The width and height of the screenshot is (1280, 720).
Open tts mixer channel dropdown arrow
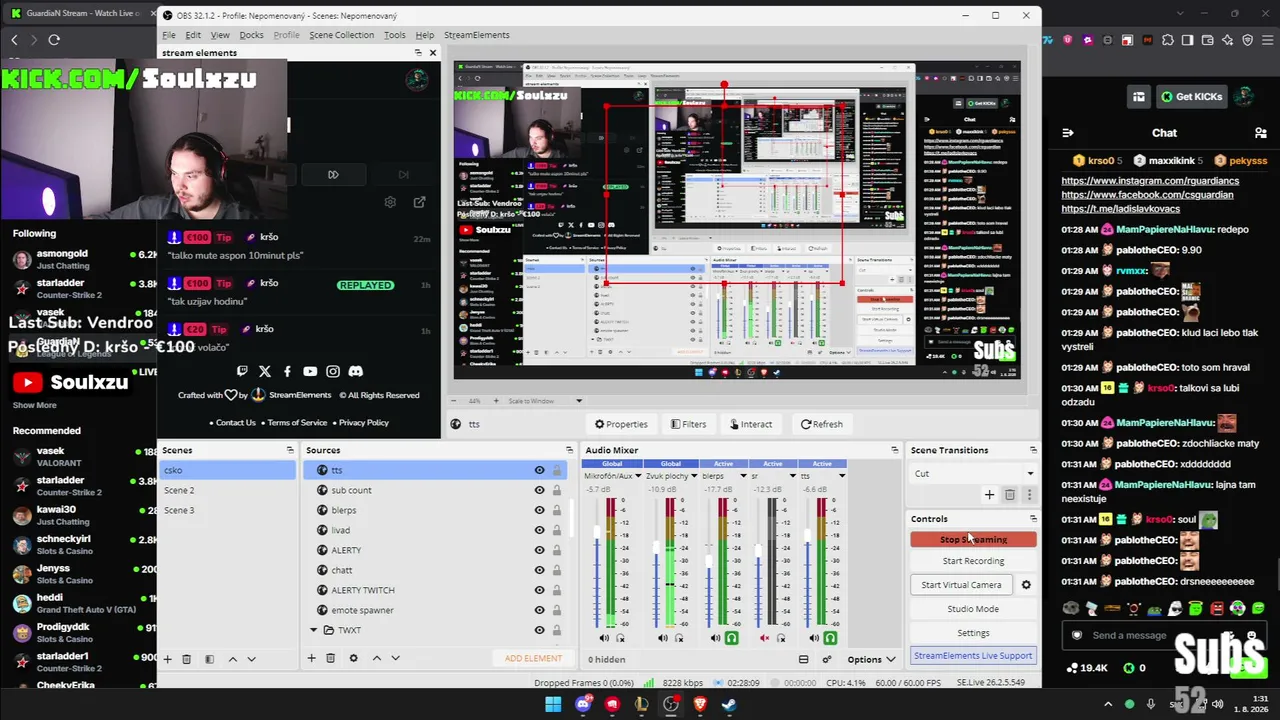tap(842, 476)
